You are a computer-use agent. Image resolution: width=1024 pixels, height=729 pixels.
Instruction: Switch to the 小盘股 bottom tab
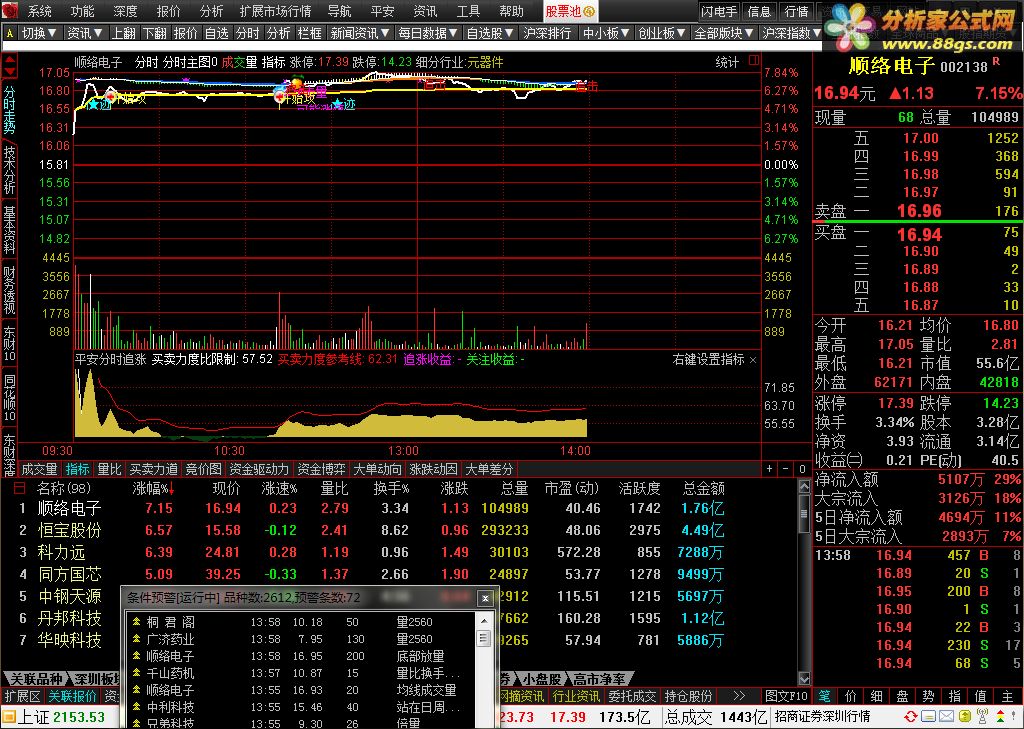pyautogui.click(x=541, y=680)
